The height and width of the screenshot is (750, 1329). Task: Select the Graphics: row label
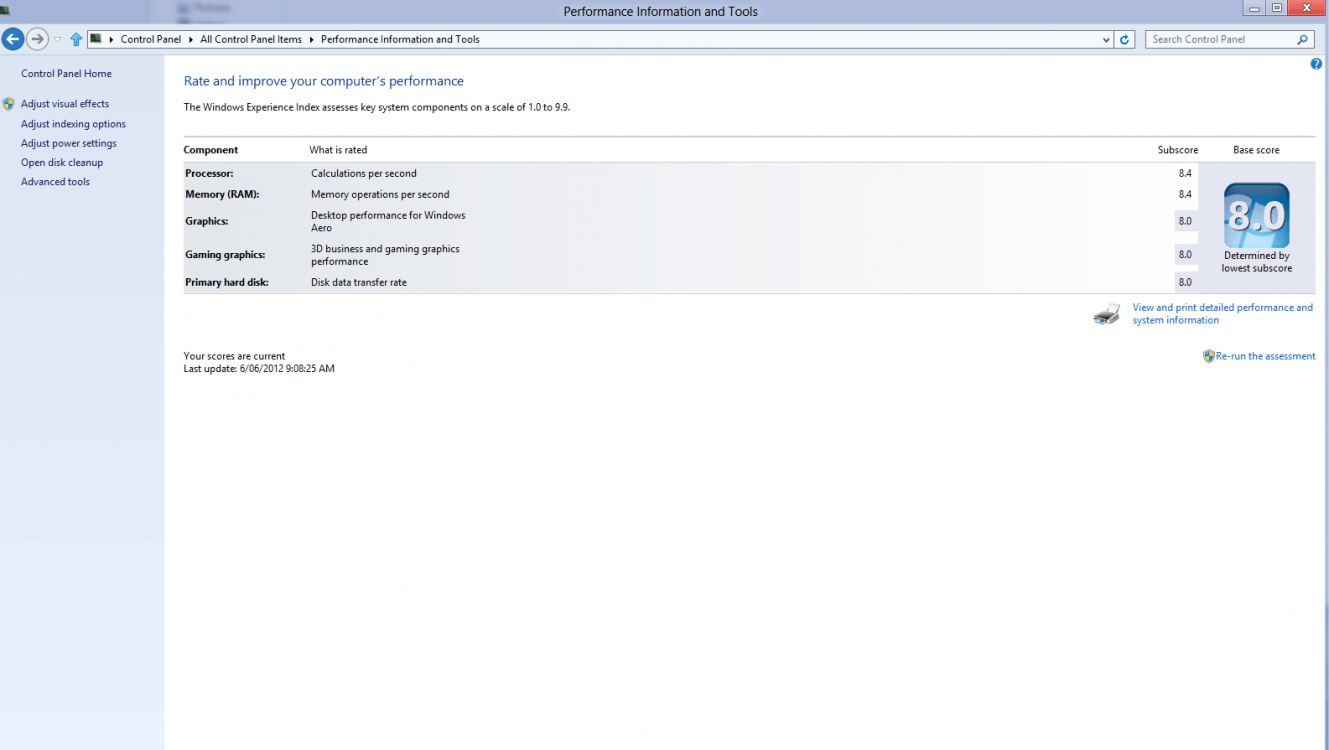pos(207,221)
